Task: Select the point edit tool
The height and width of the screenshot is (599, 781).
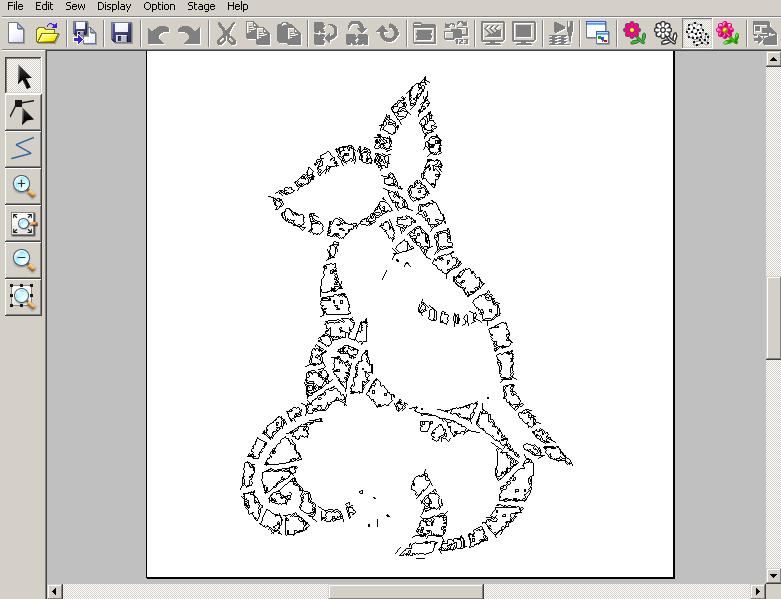Action: [23, 113]
